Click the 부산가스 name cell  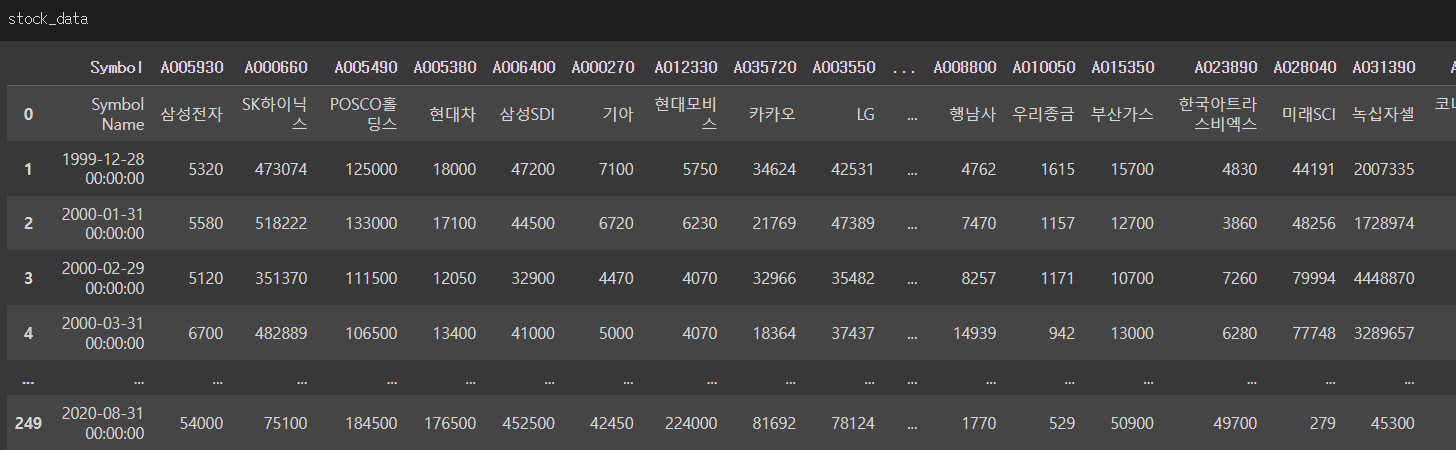click(1123, 114)
